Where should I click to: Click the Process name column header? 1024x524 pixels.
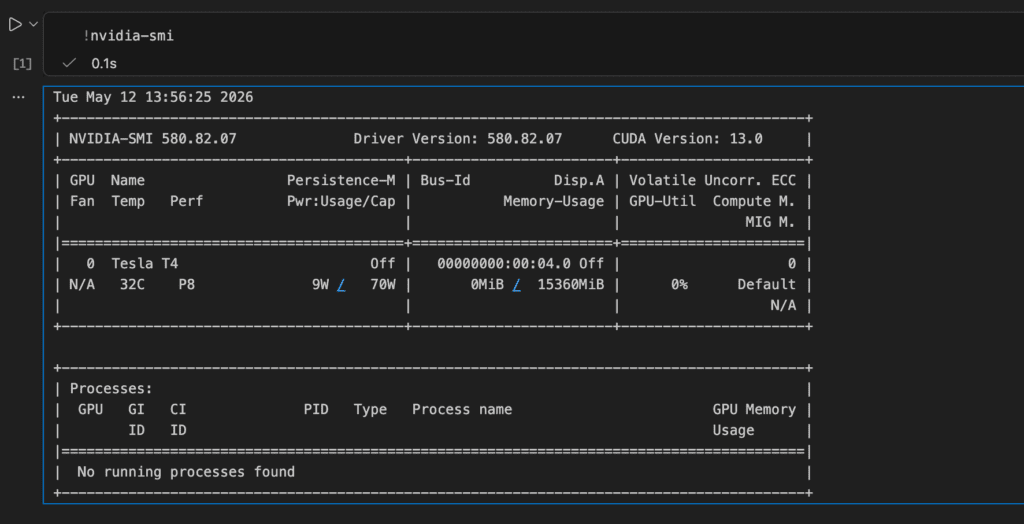462,410
